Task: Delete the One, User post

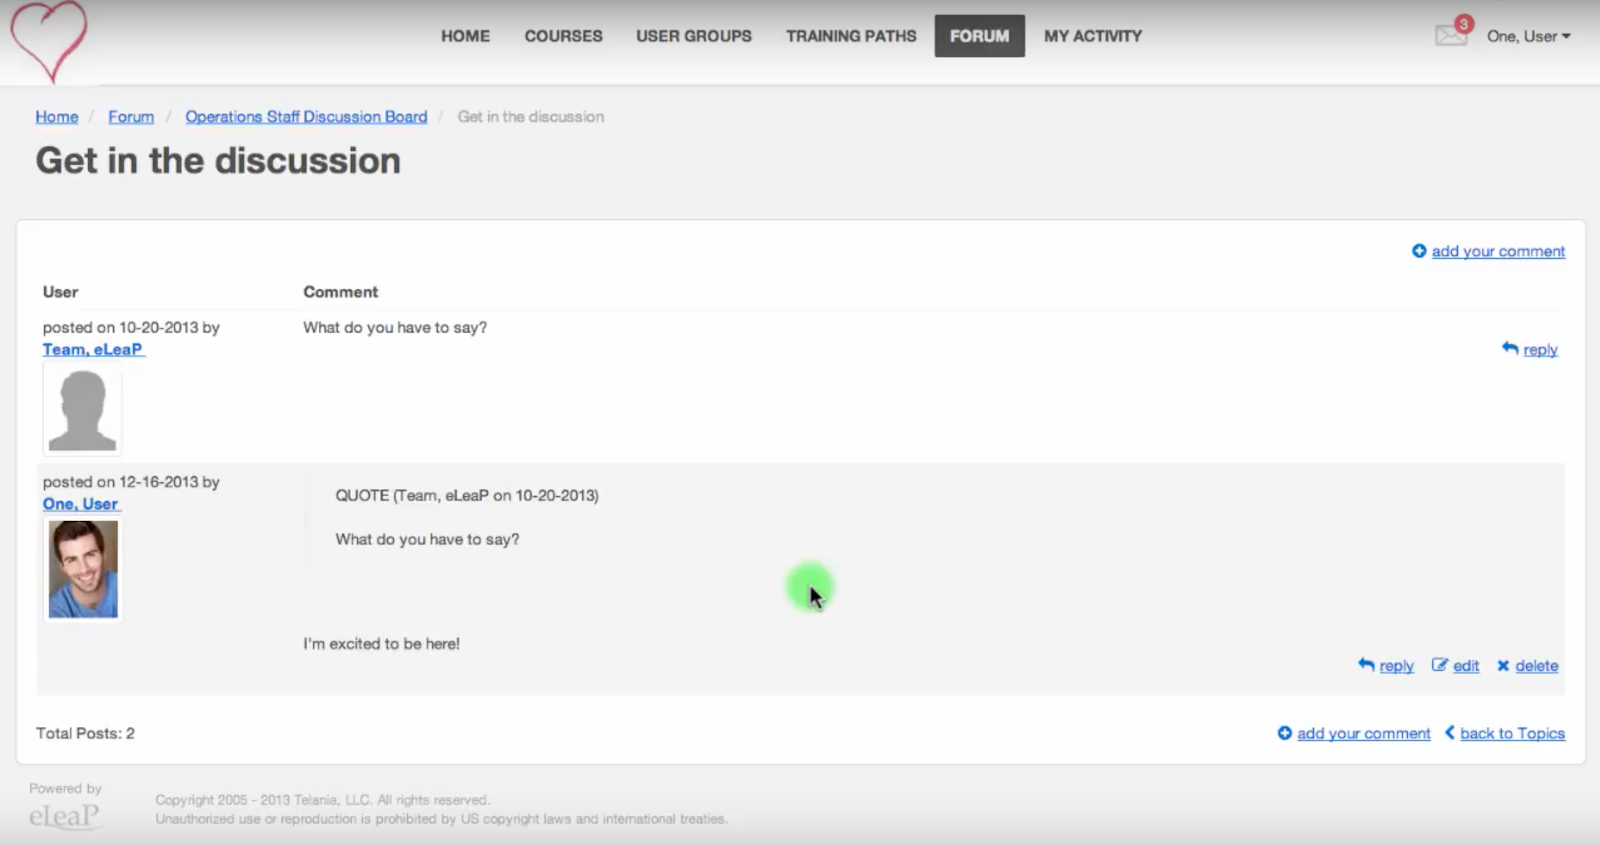Action: 1536,666
